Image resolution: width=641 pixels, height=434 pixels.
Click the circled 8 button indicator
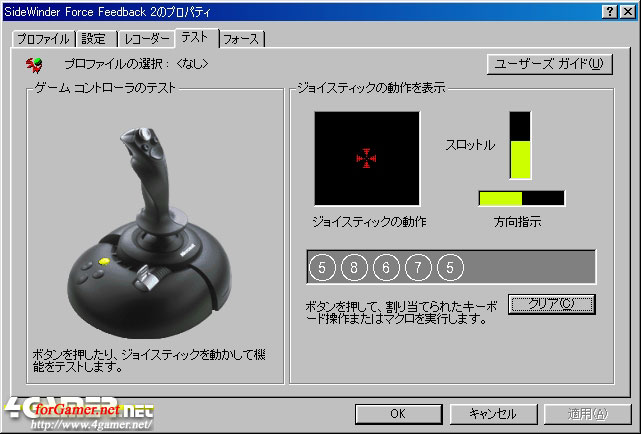click(x=354, y=268)
